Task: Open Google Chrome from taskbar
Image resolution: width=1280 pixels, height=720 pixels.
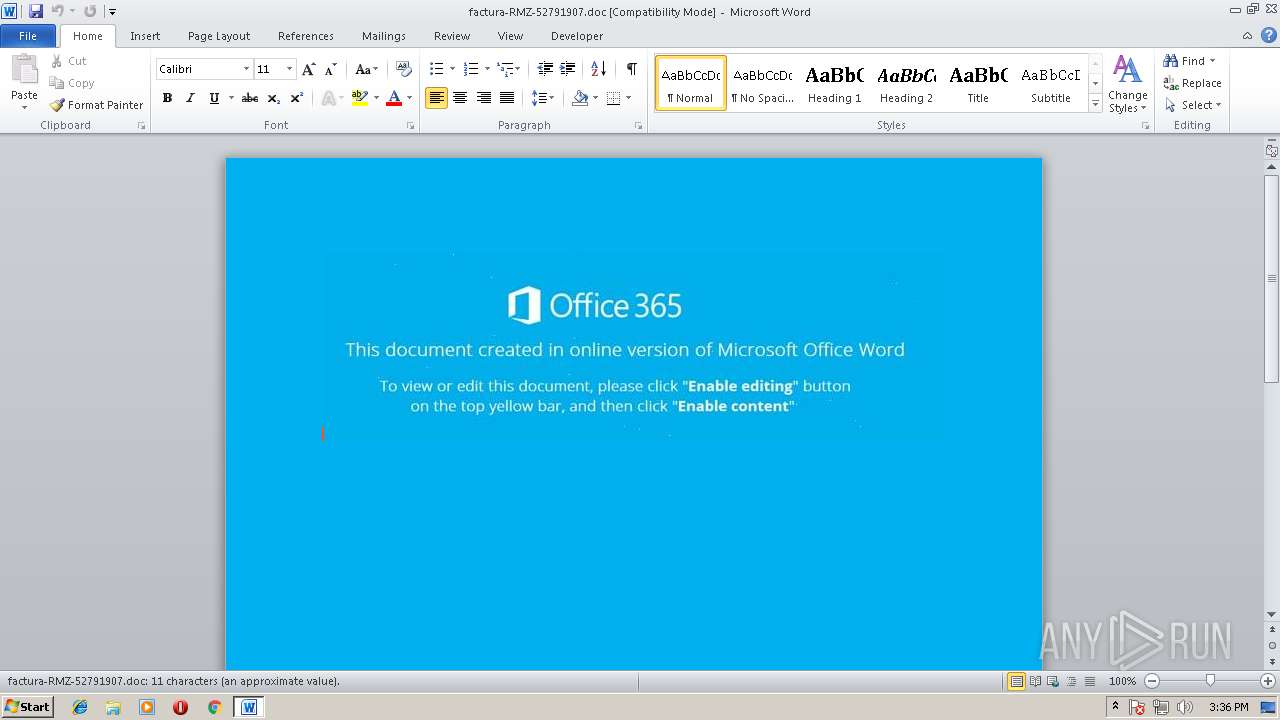Action: (214, 707)
